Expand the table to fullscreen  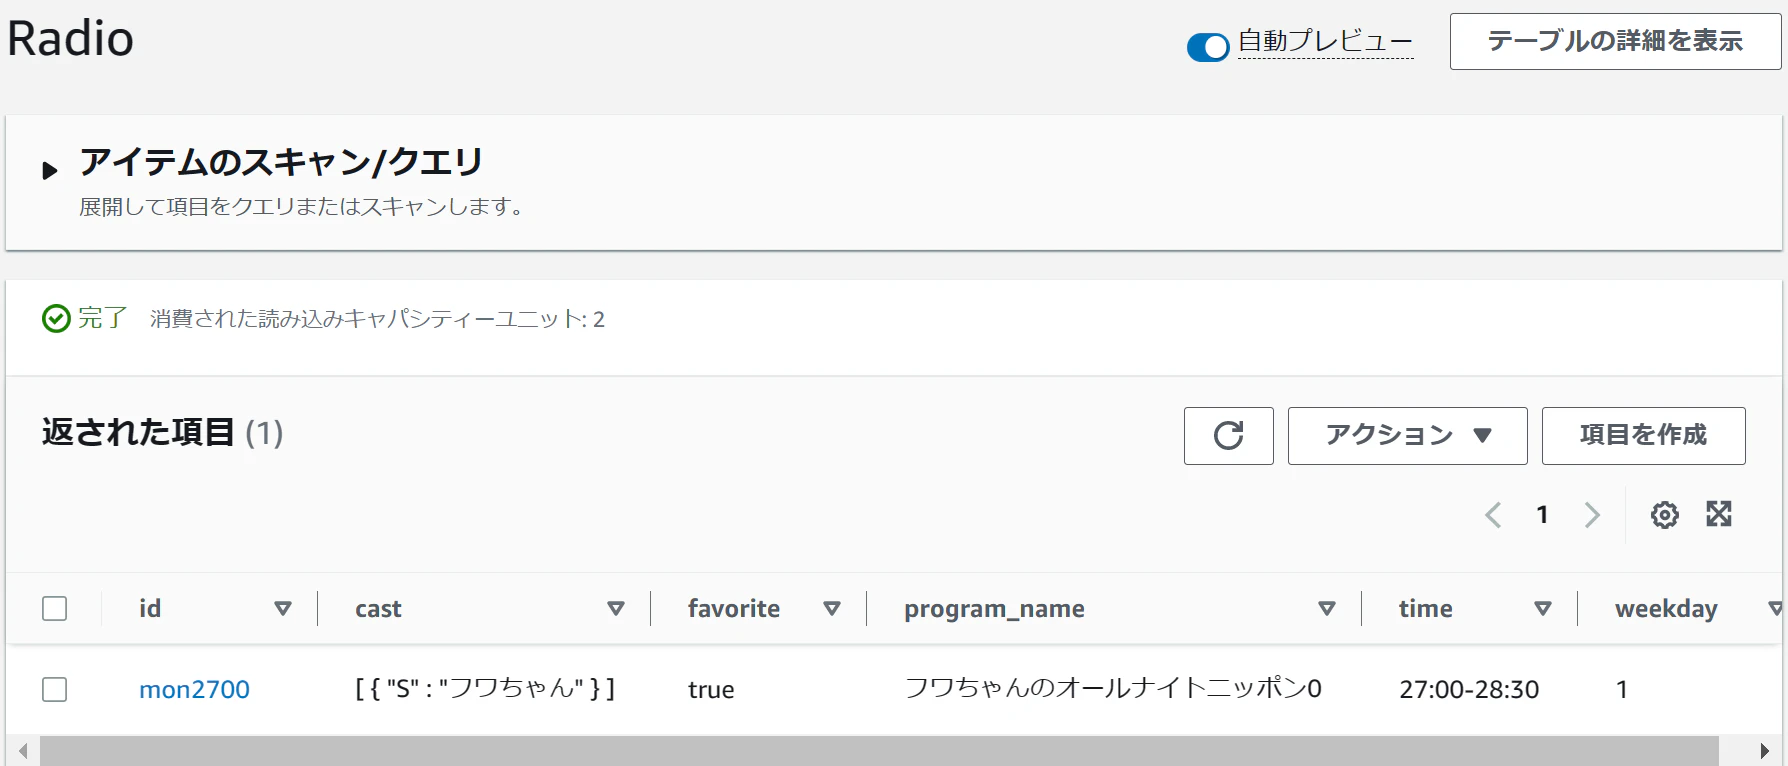1719,514
